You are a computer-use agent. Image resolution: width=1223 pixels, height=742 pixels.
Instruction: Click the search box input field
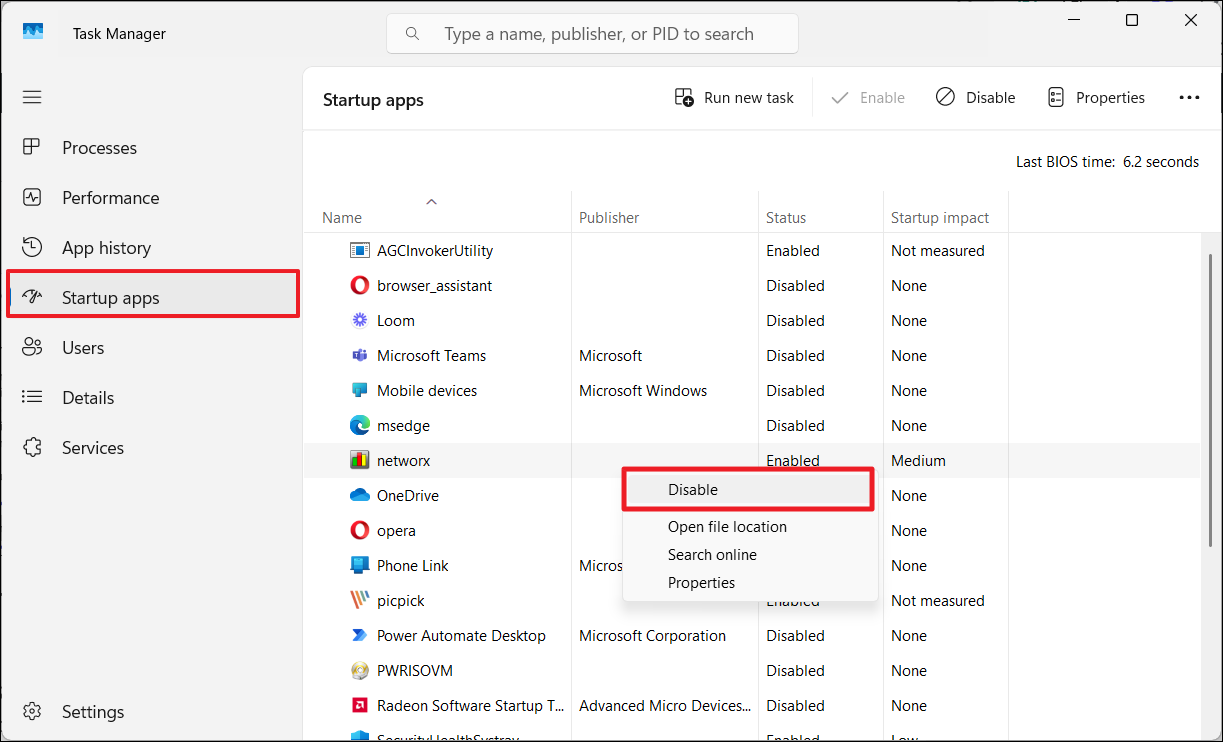pyautogui.click(x=598, y=34)
